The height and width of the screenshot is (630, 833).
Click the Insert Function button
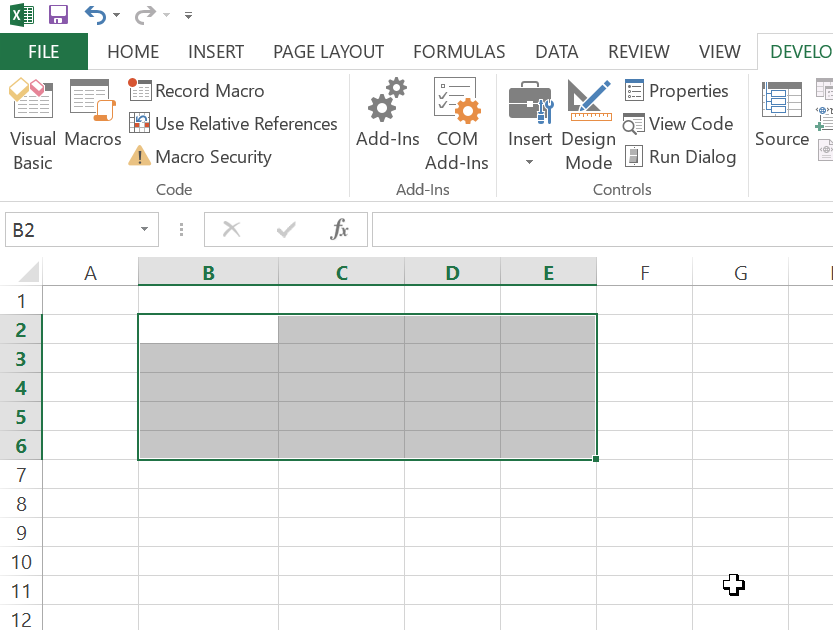[341, 229]
